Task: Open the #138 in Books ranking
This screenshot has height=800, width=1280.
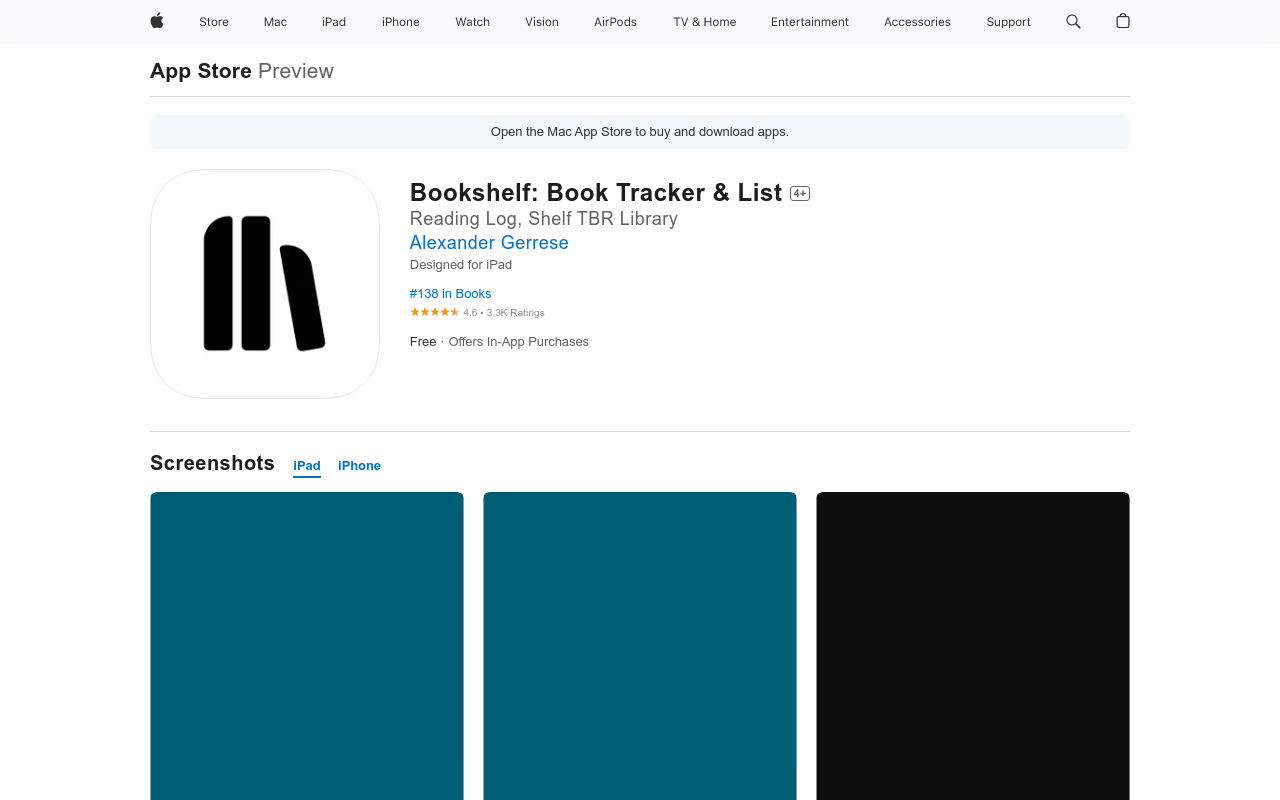Action: [x=450, y=293]
